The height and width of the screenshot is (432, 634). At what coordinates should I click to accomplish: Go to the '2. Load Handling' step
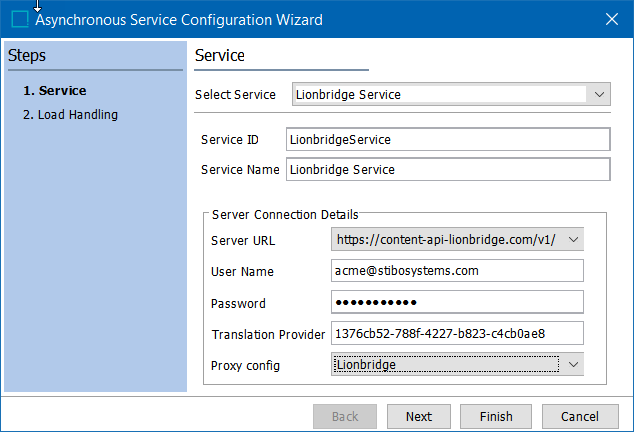pyautogui.click(x=70, y=115)
